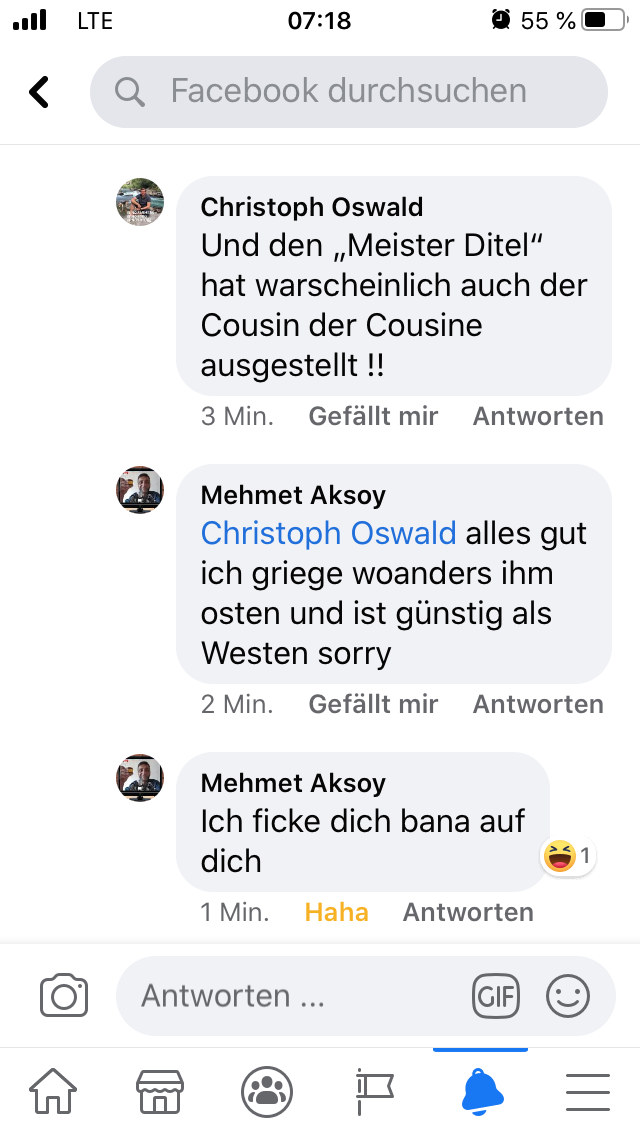
Task: Open the GIF picker
Action: click(496, 996)
